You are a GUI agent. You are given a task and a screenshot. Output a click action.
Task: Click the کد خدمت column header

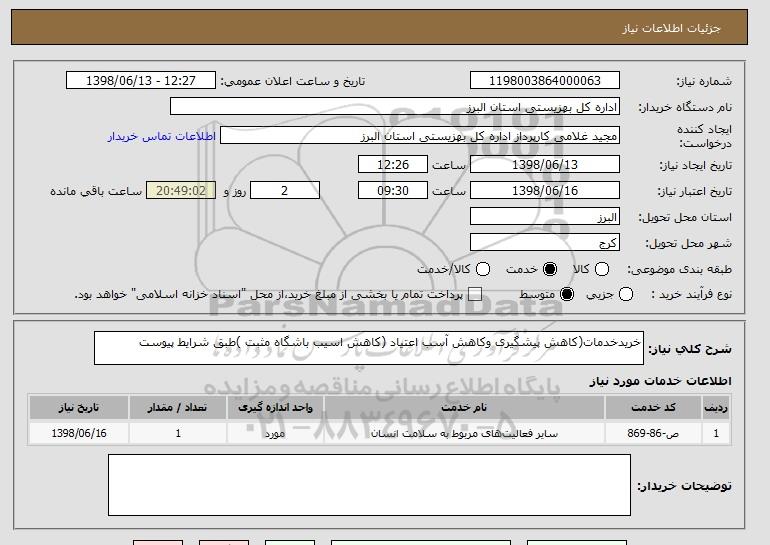coord(653,408)
